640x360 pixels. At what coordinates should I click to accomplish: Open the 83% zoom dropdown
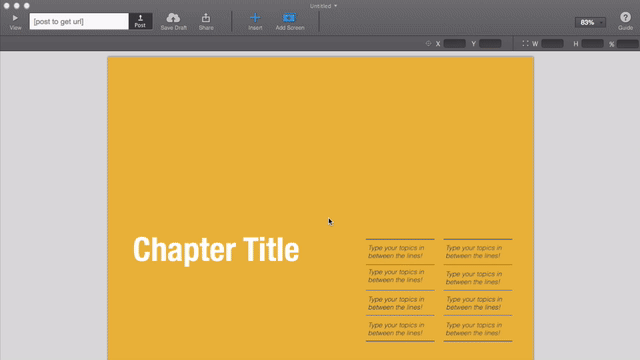coord(590,22)
